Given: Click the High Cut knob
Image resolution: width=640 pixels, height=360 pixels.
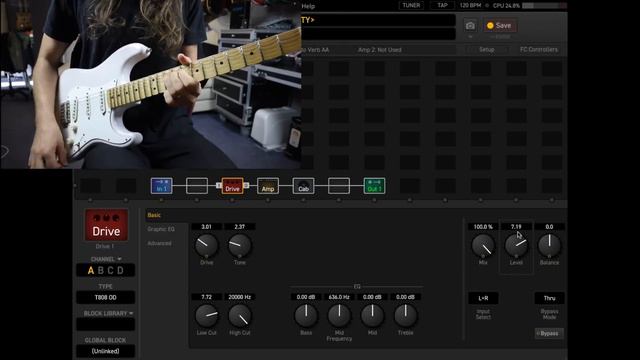Looking at the screenshot, I should [x=240, y=316].
